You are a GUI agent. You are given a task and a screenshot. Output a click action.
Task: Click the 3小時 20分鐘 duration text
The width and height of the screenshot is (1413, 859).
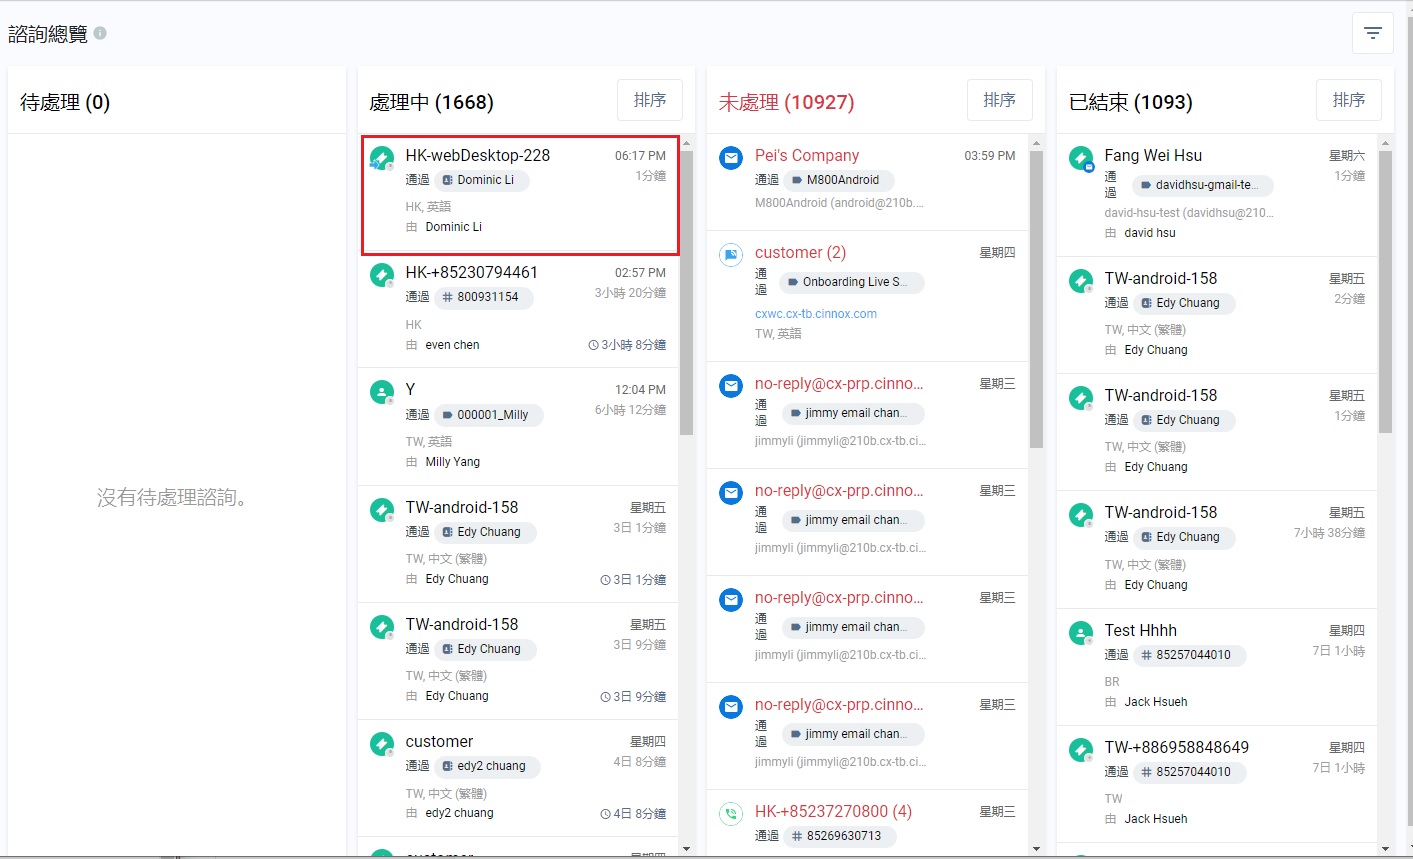(630, 293)
